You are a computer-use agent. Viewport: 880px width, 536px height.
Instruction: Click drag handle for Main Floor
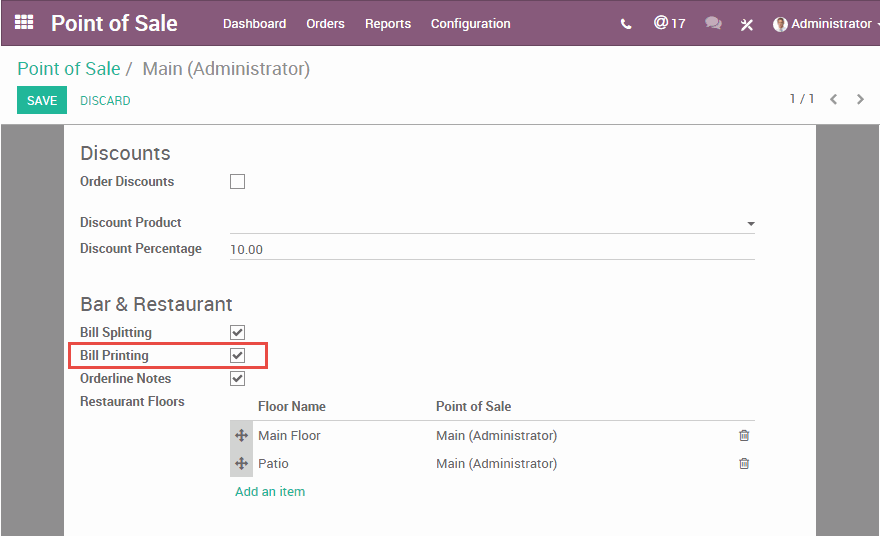[x=241, y=436]
